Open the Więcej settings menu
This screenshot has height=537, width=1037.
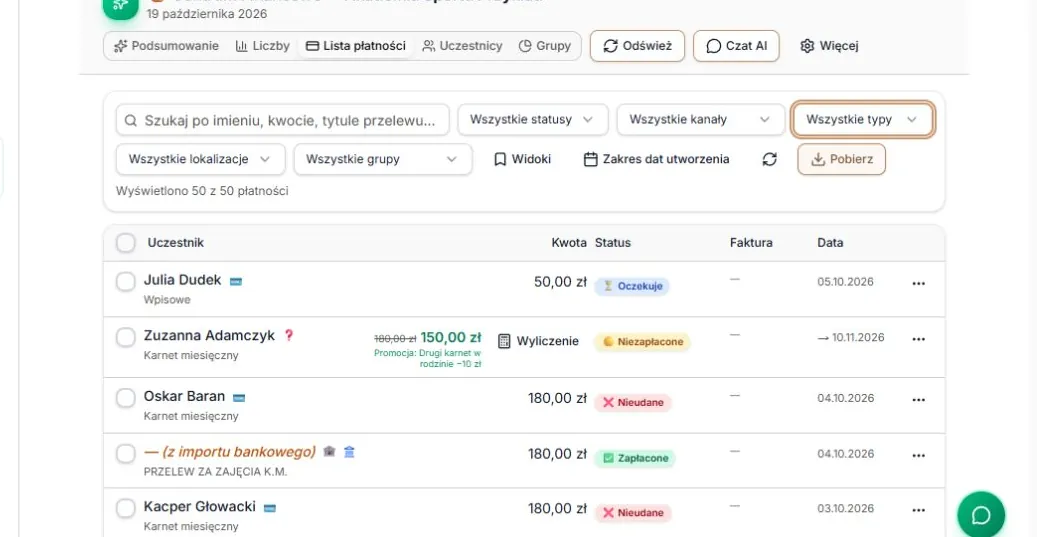coord(829,46)
